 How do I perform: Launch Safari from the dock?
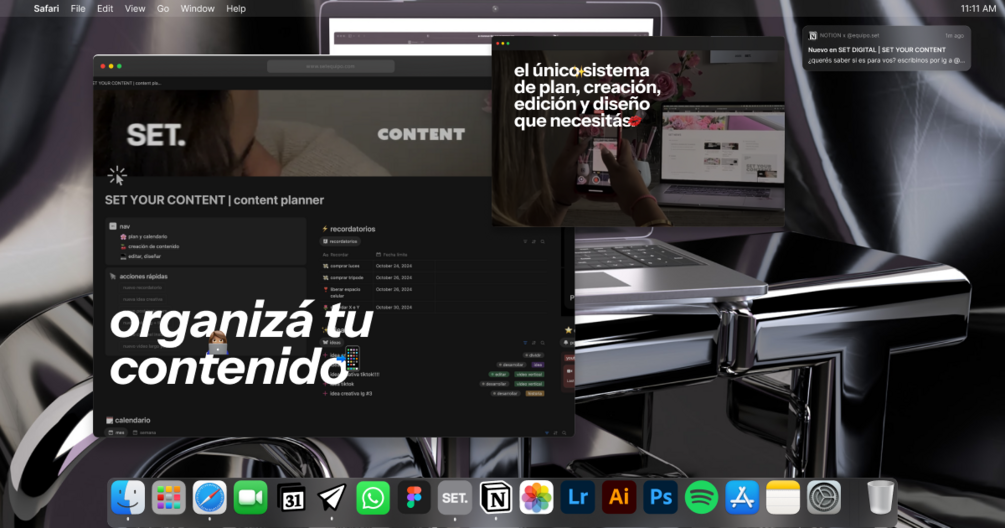(210, 497)
